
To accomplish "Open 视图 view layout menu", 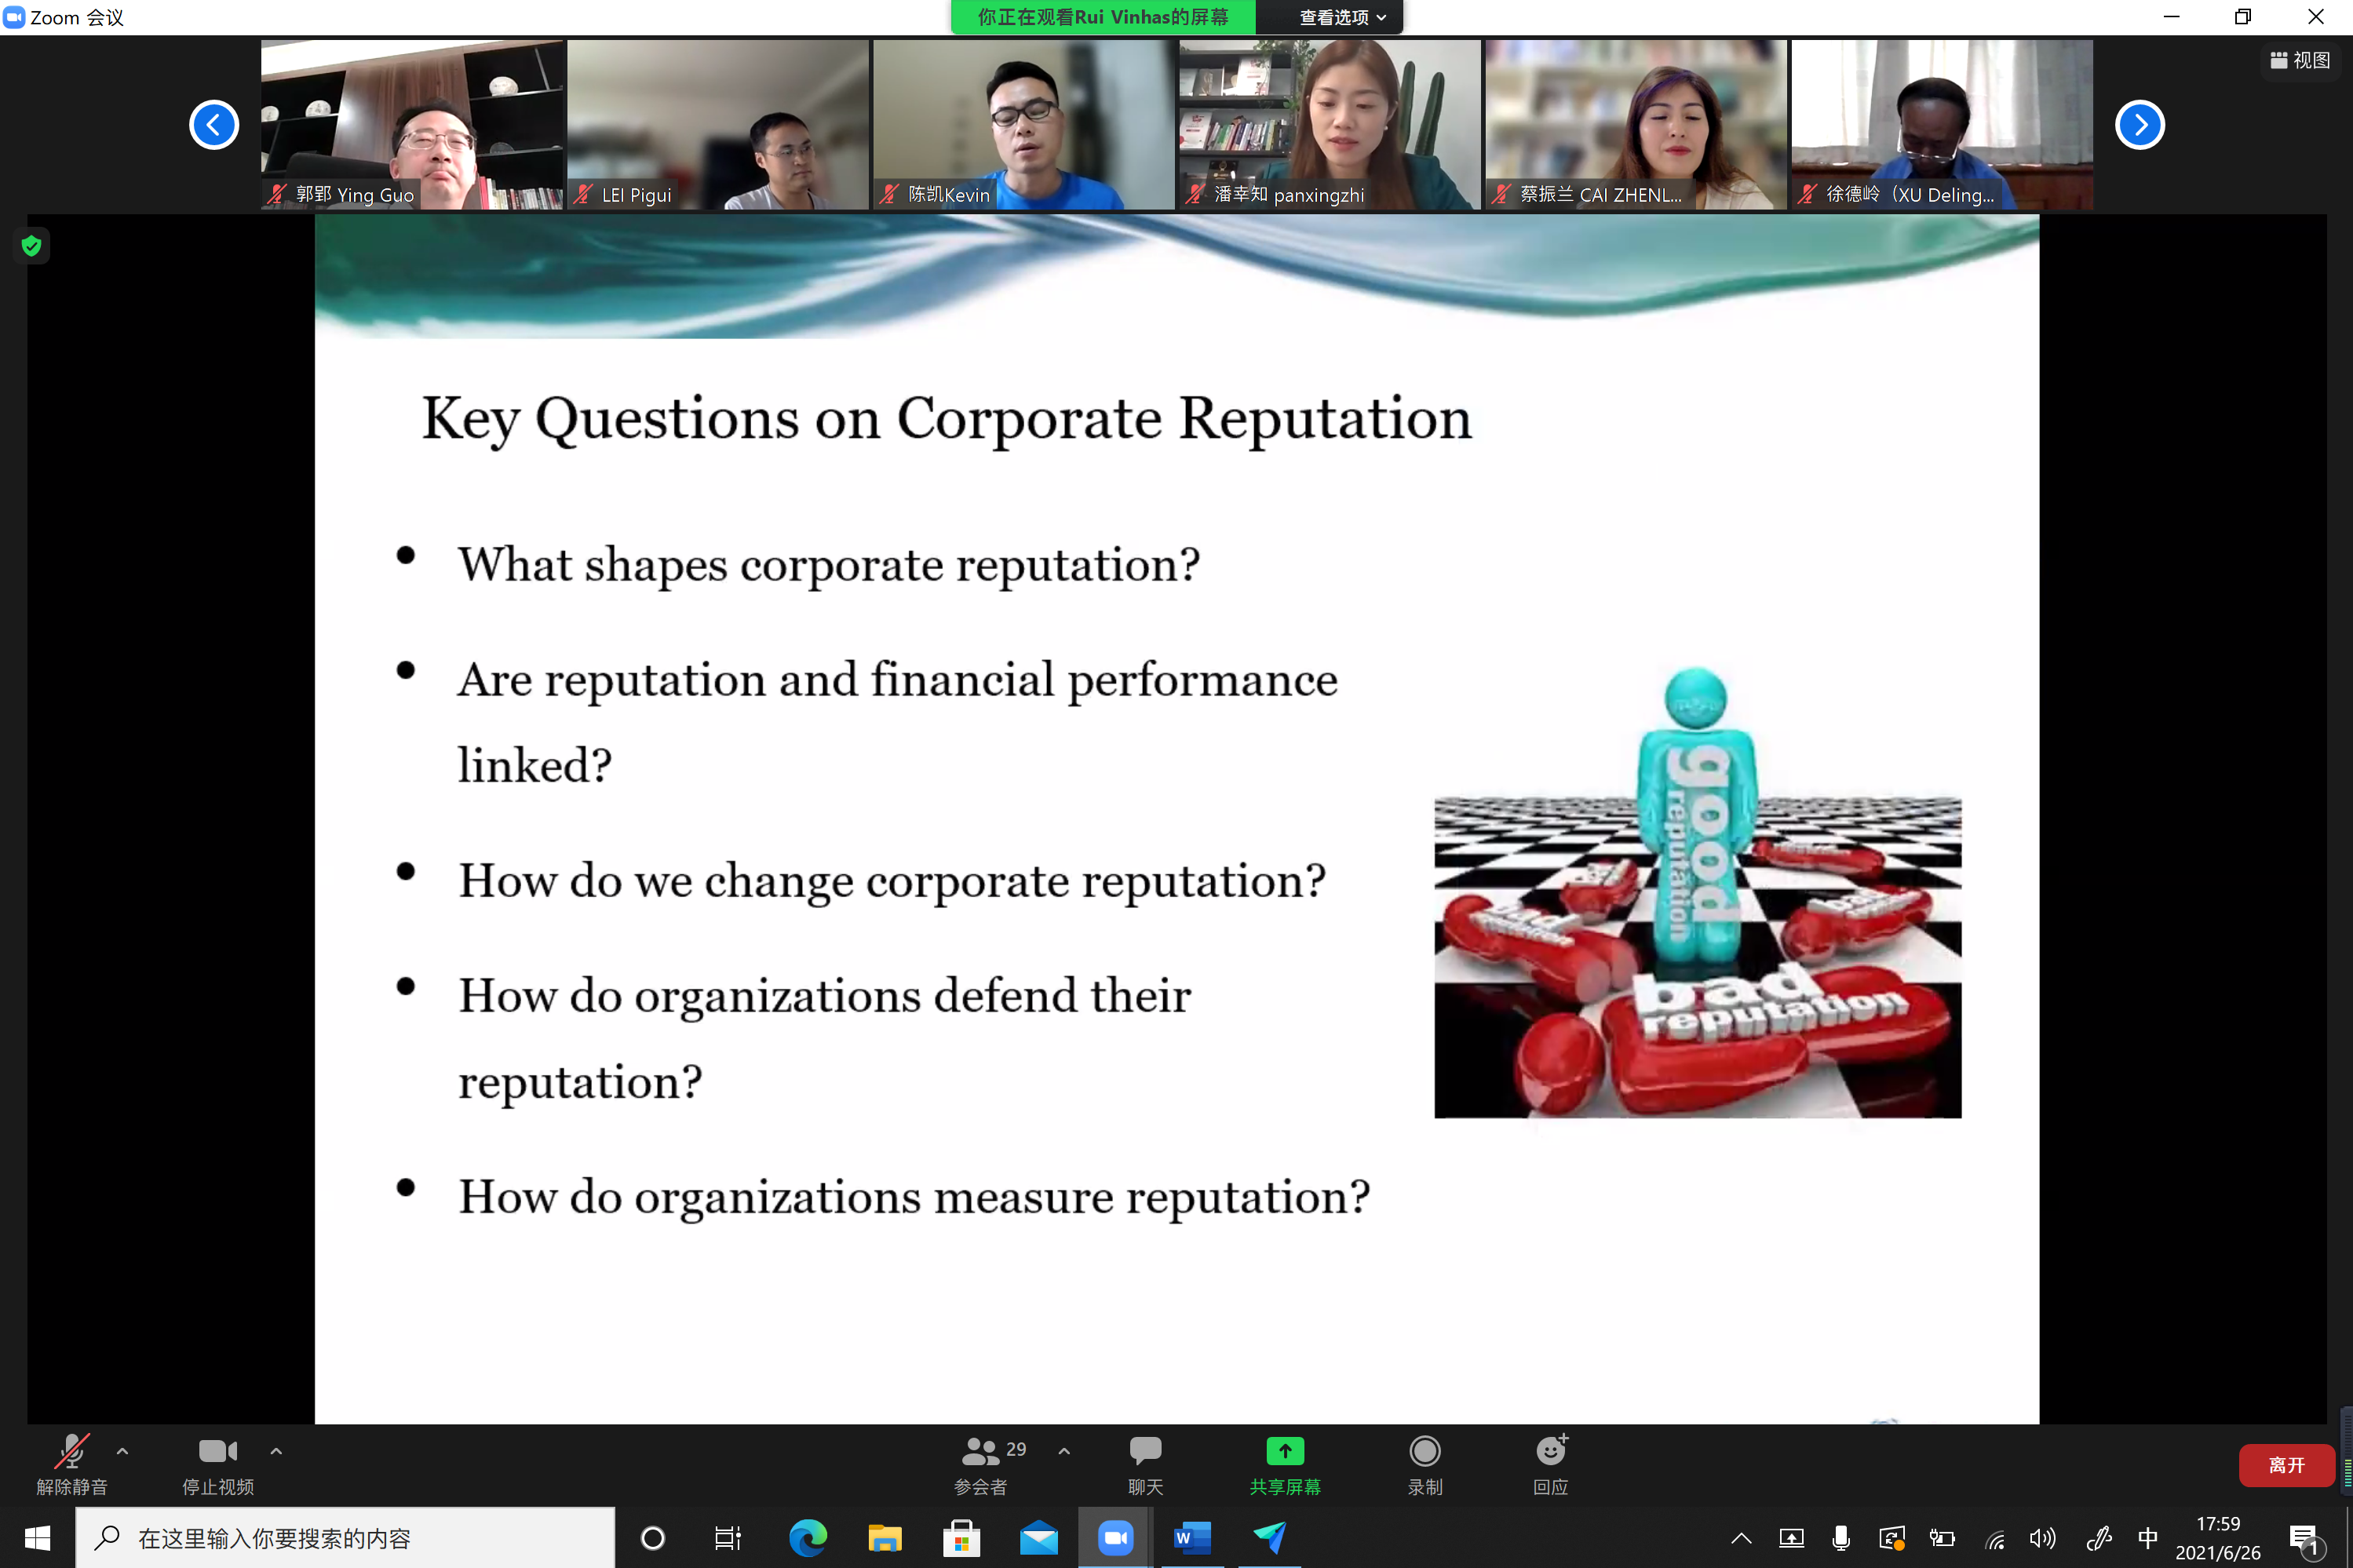I will 2300,61.
